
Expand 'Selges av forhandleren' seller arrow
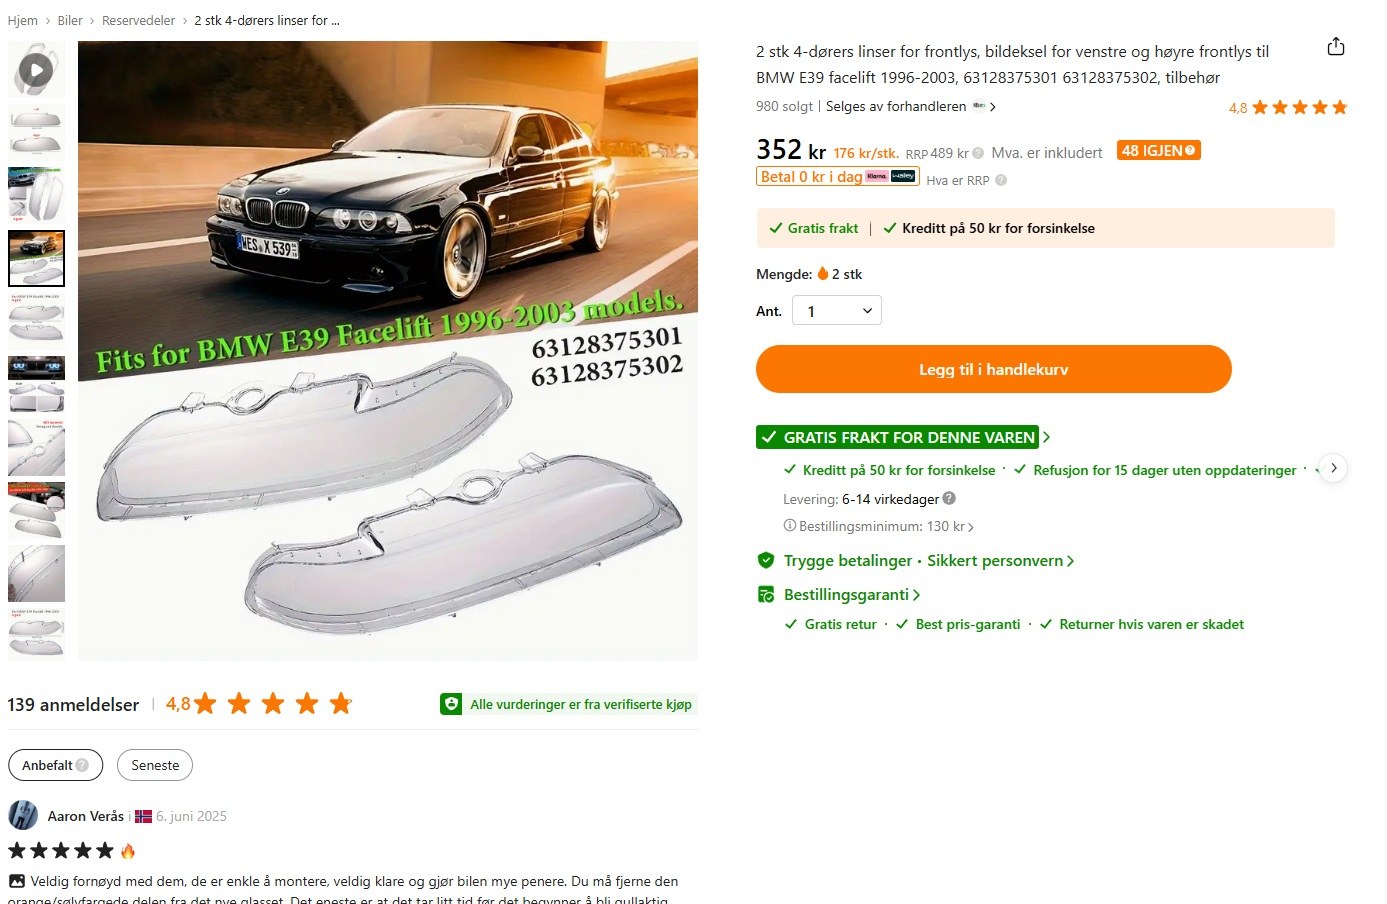[x=992, y=106]
